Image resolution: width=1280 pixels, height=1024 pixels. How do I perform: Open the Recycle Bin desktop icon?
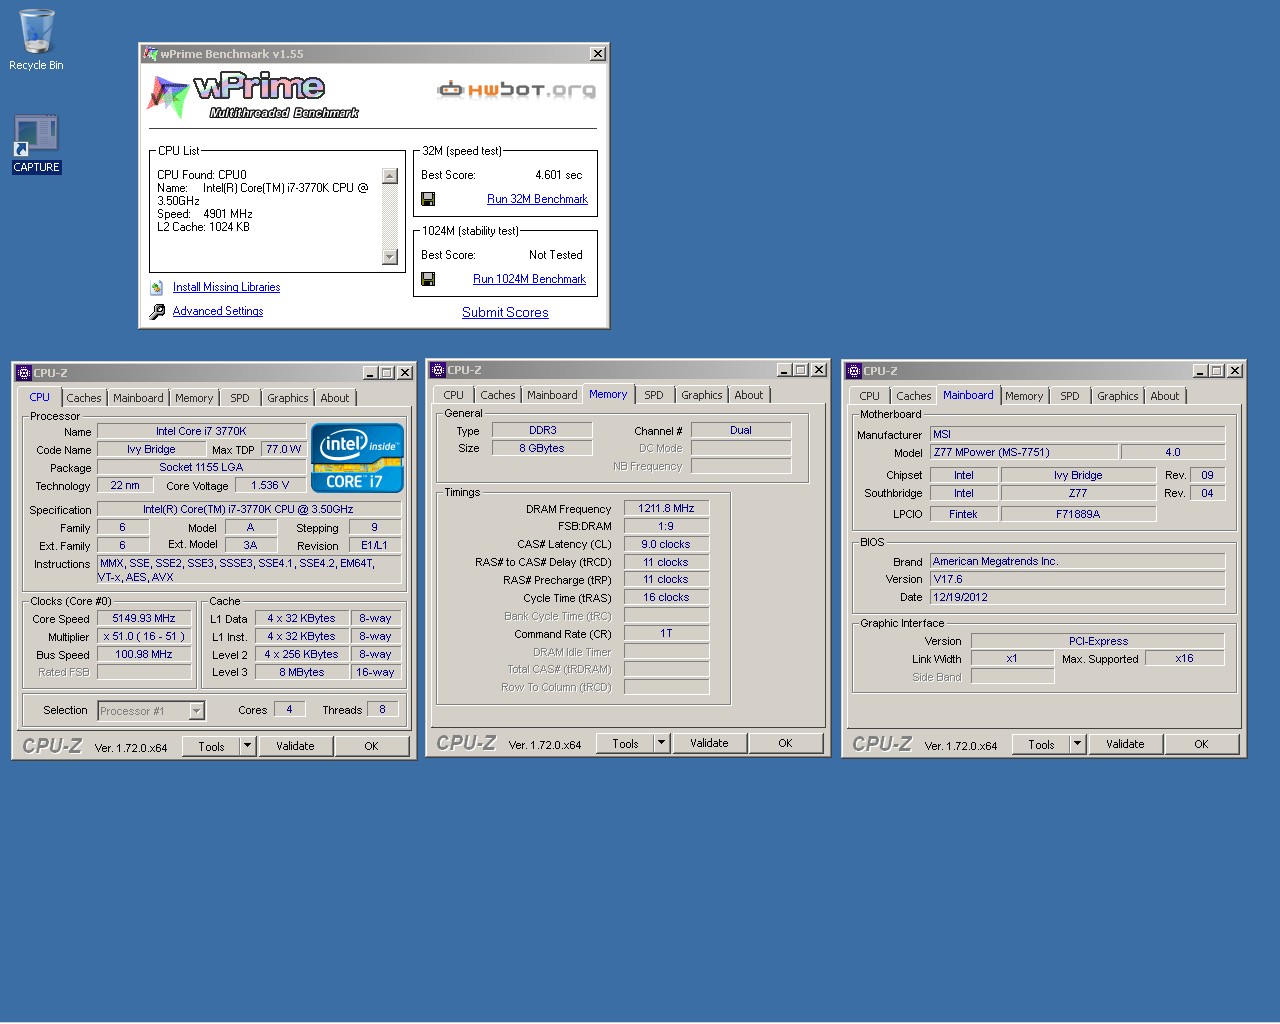tap(36, 40)
